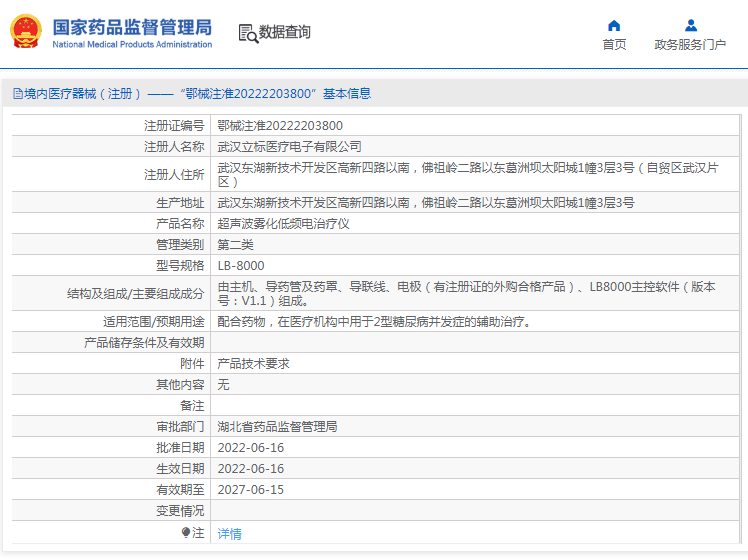Click the 结构及组成/主要组成成分 label
Screen dimensions: 748x560
click(x=135, y=294)
